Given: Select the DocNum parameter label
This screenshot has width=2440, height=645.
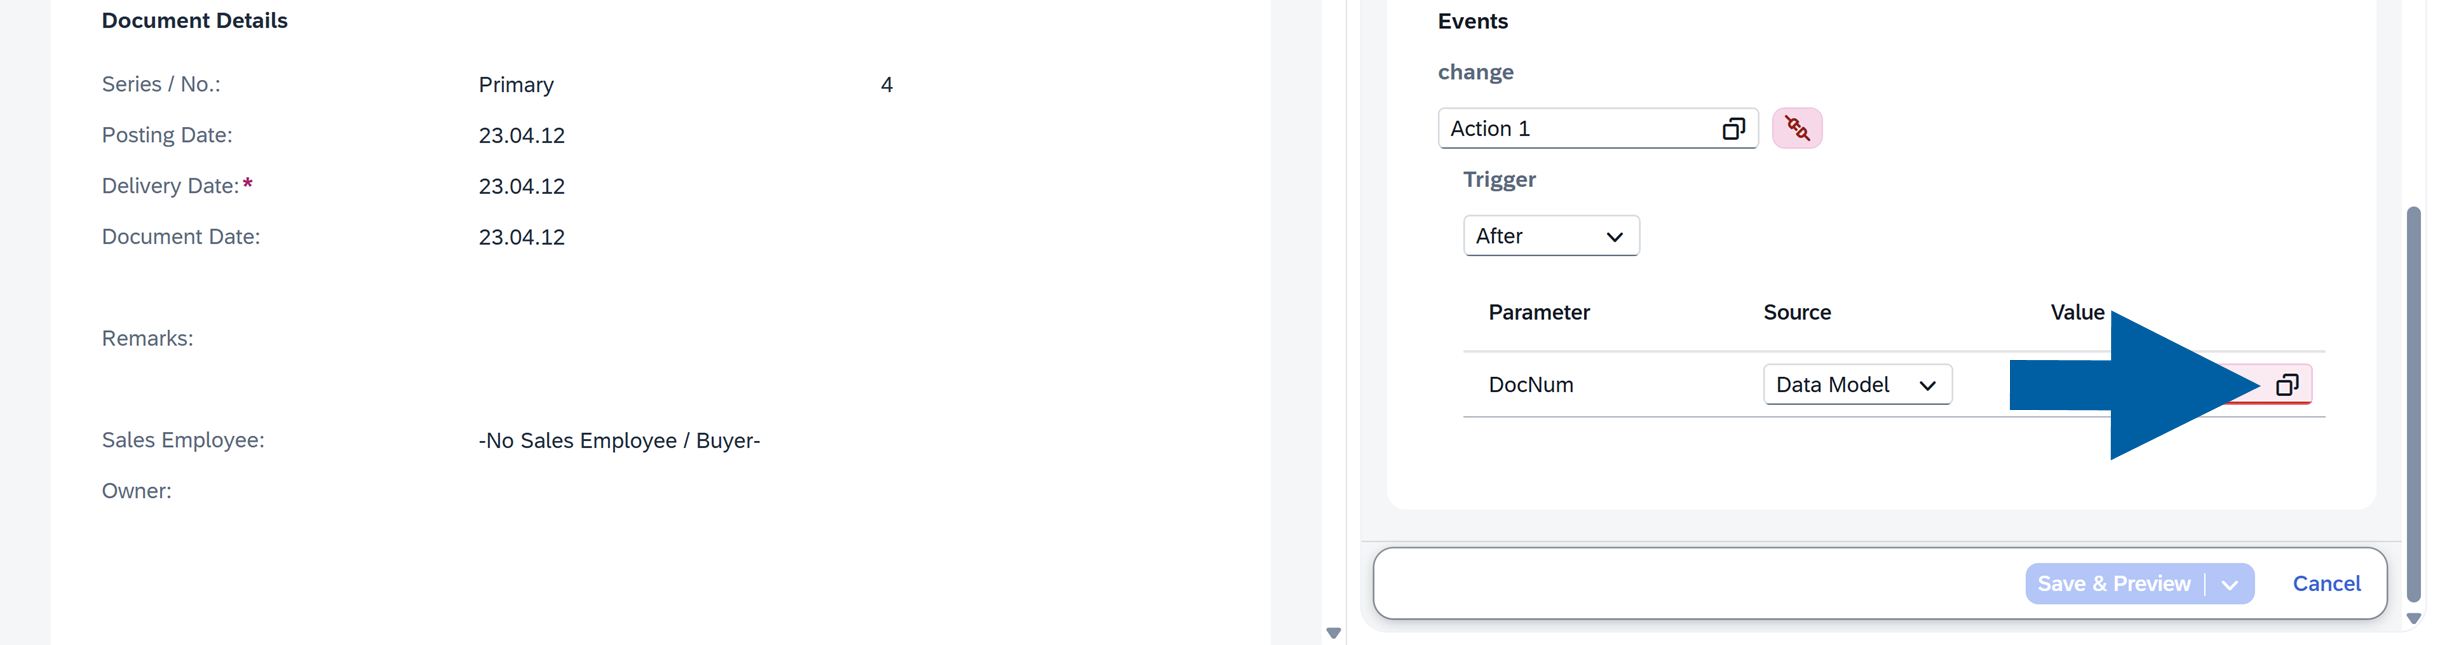Looking at the screenshot, I should point(1531,384).
